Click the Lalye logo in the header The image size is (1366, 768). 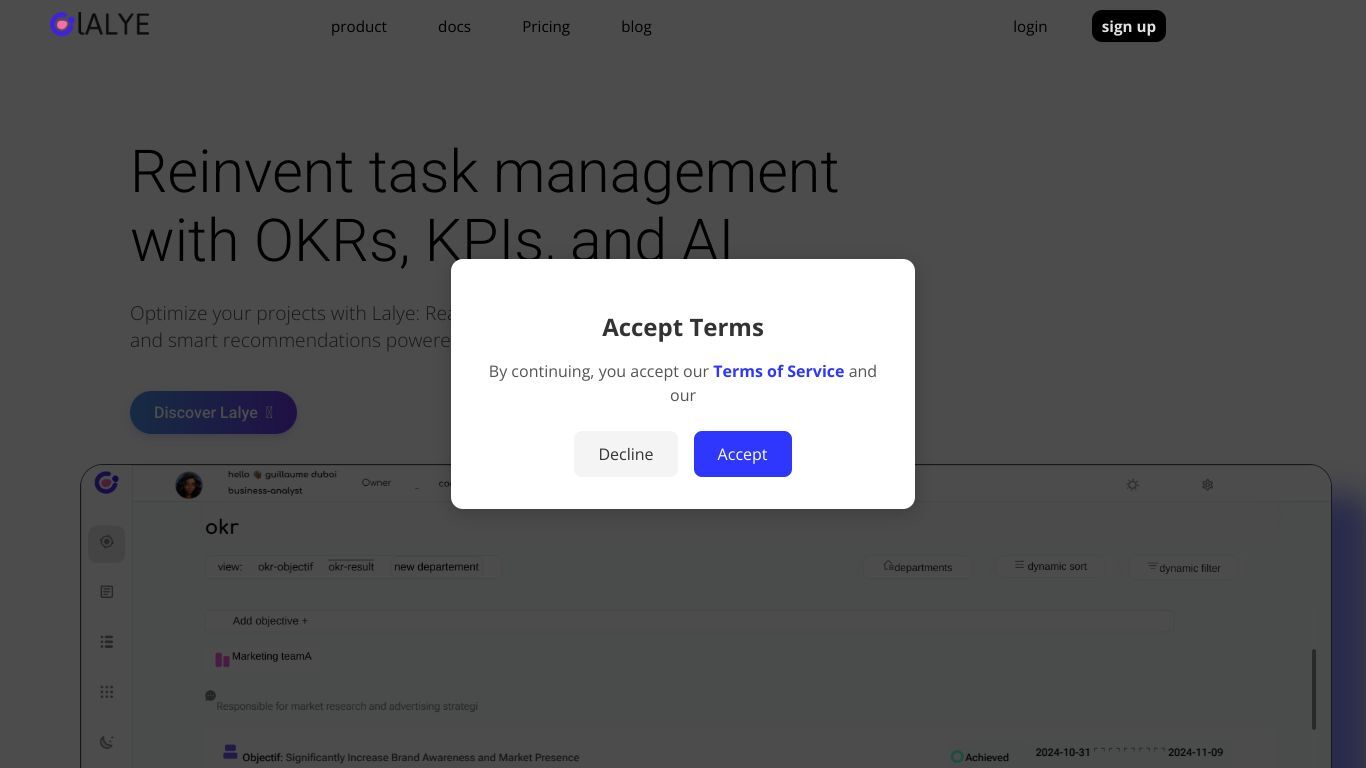pyautogui.click(x=100, y=24)
